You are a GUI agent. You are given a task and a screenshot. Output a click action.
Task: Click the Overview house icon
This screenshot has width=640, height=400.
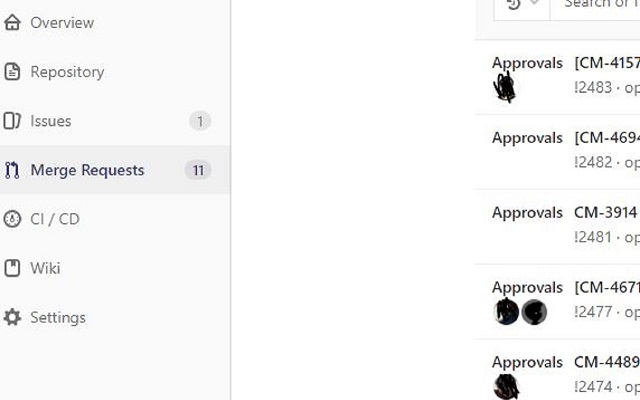click(12, 22)
